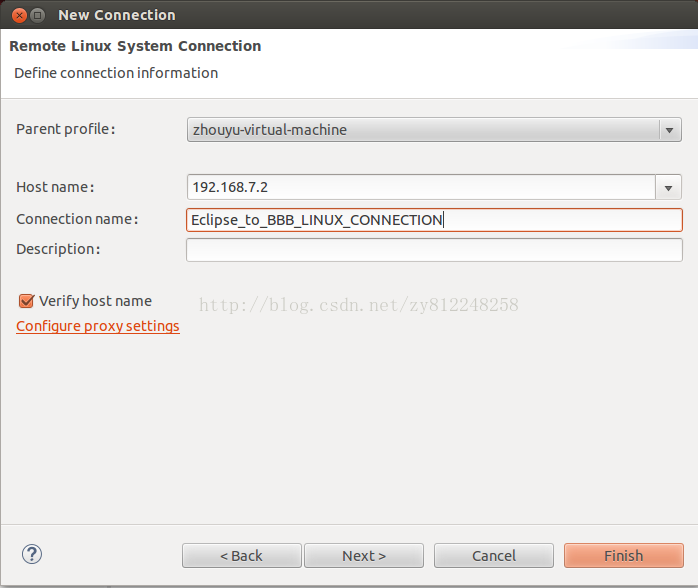The image size is (698, 588).
Task: Click Finish to create the connection
Action: coord(623,556)
